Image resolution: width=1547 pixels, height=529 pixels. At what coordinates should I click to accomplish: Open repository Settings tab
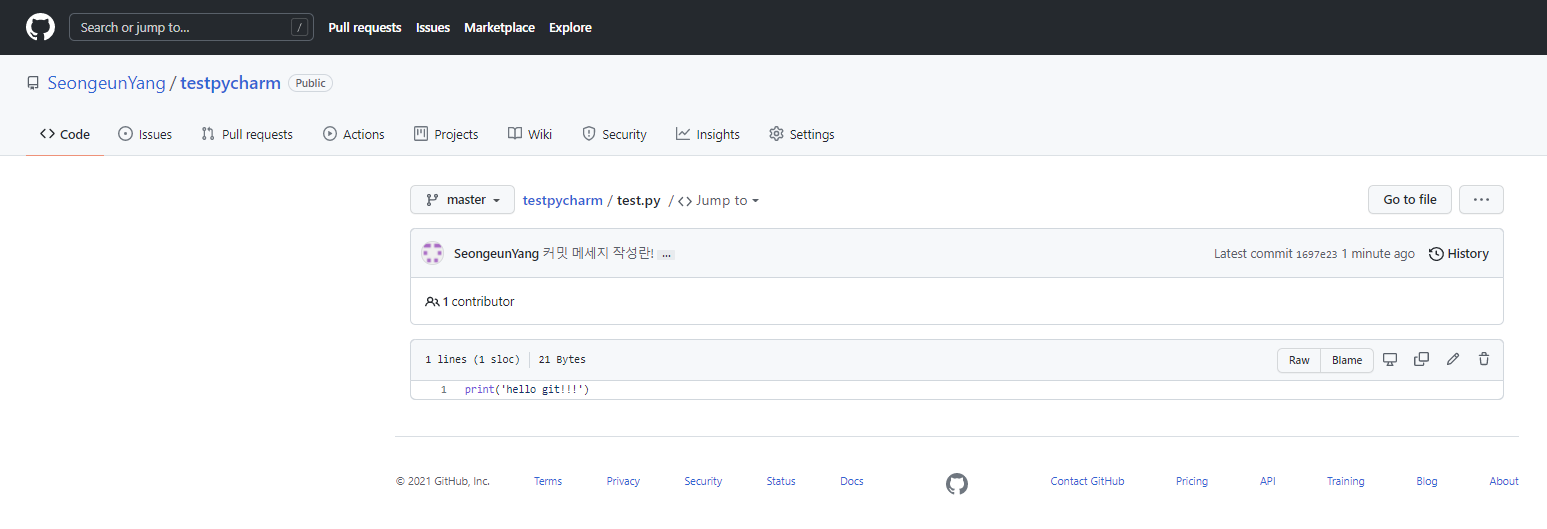(802, 134)
